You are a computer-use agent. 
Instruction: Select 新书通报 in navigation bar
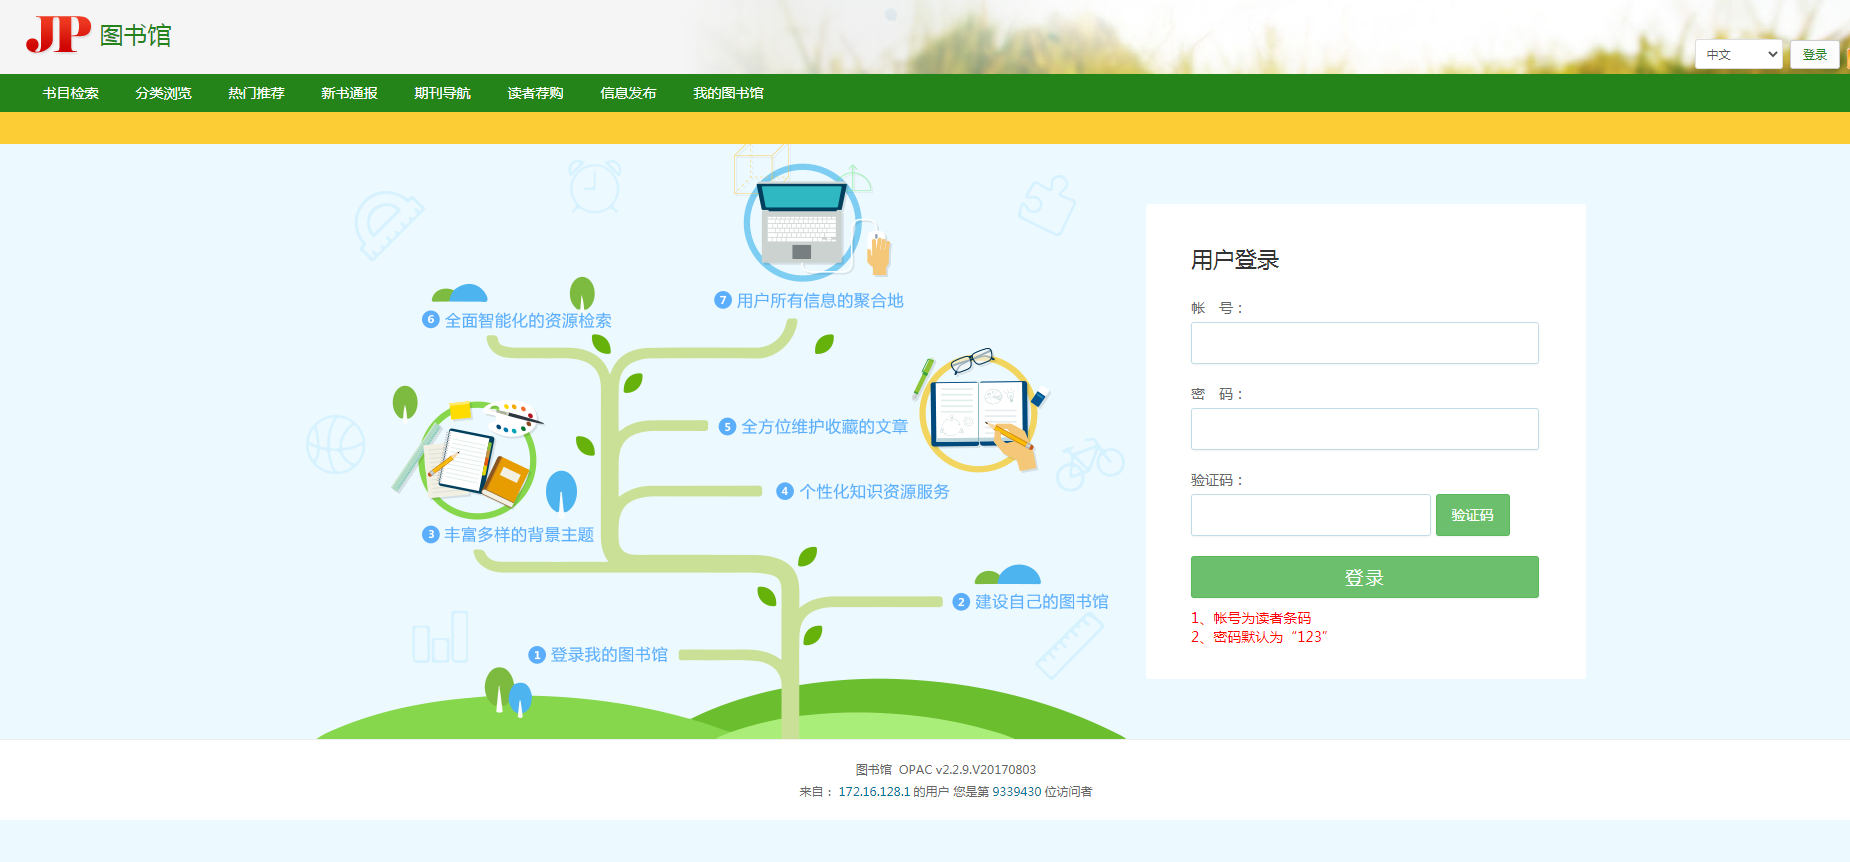(x=350, y=93)
